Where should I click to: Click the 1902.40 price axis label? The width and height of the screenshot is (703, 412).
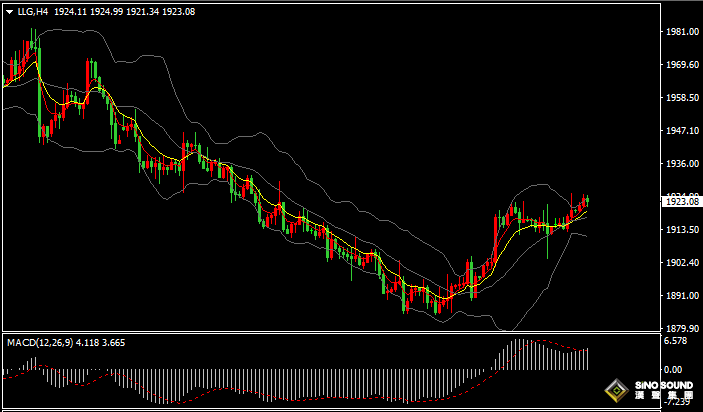[x=680, y=263]
